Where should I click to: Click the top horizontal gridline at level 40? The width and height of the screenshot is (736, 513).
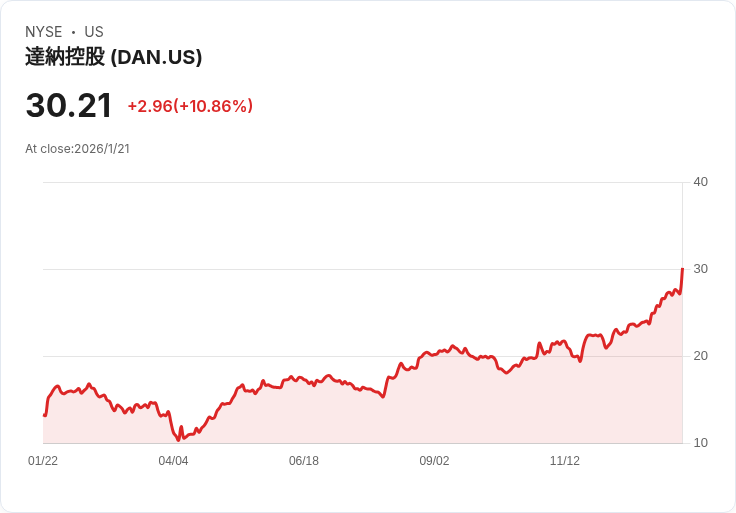coord(360,182)
